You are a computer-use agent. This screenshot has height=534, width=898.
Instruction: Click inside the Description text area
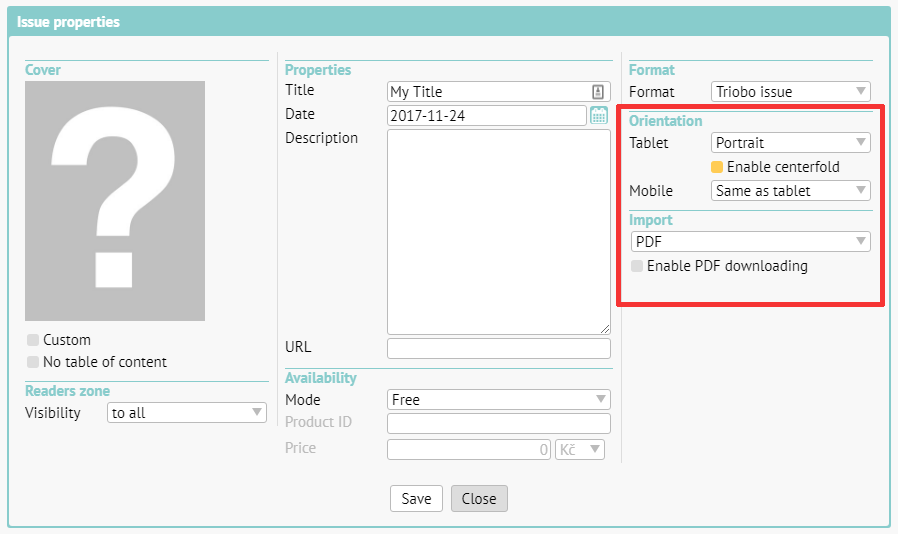point(499,231)
